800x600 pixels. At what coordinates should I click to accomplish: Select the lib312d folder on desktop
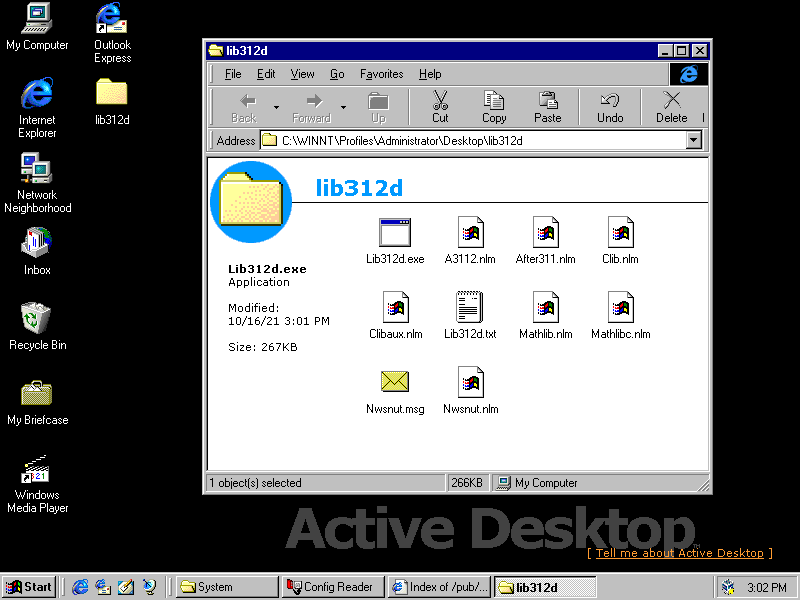(112, 102)
